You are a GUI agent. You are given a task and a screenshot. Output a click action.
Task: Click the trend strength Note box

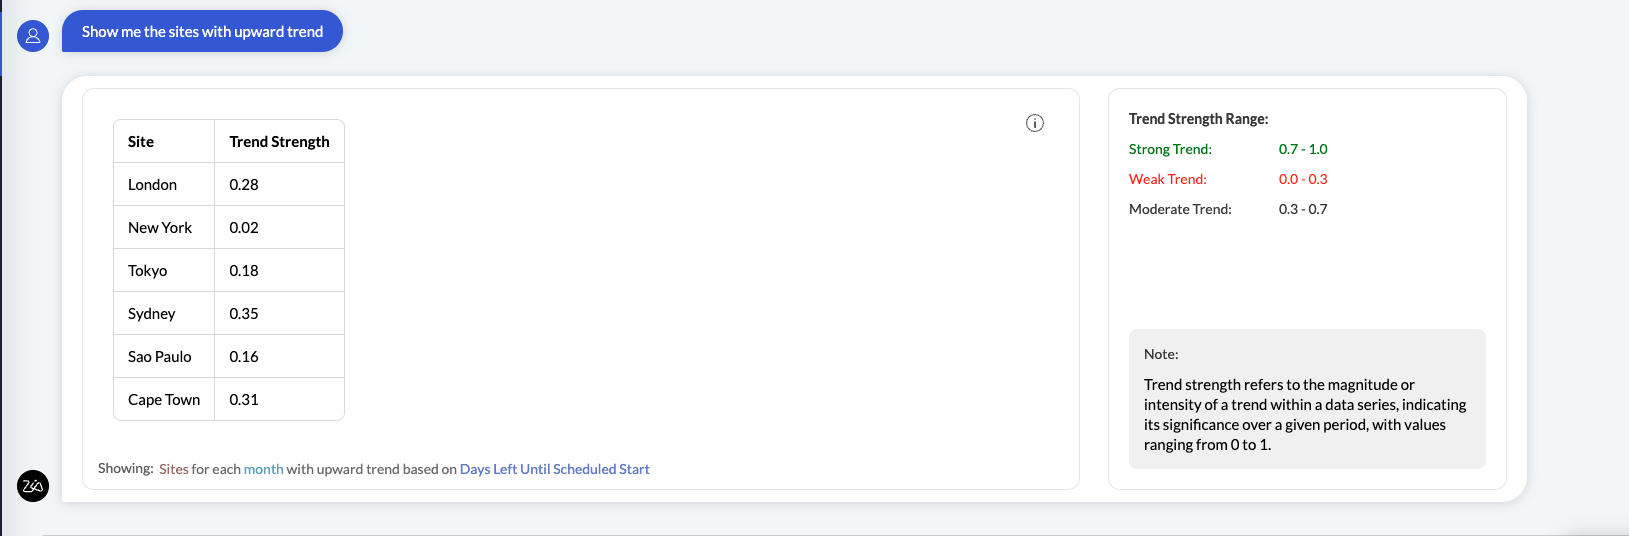[1306, 399]
